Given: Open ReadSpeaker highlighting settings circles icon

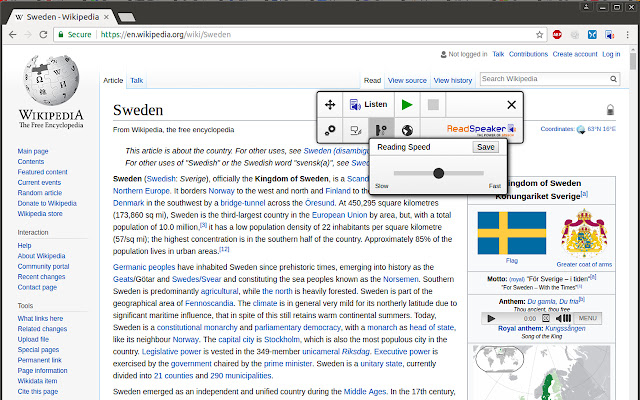Looking at the screenshot, I should click(x=330, y=130).
